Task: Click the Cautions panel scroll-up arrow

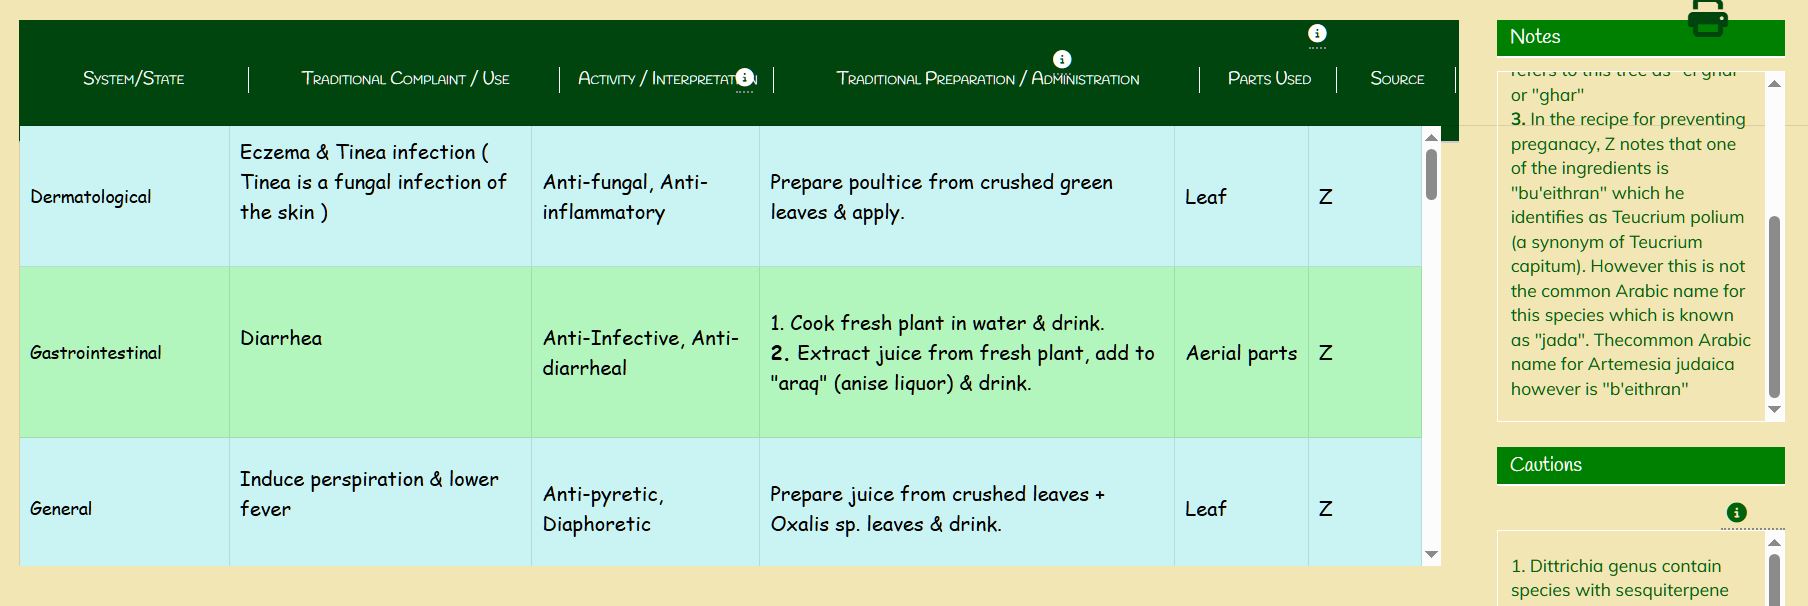Action: (x=1775, y=543)
